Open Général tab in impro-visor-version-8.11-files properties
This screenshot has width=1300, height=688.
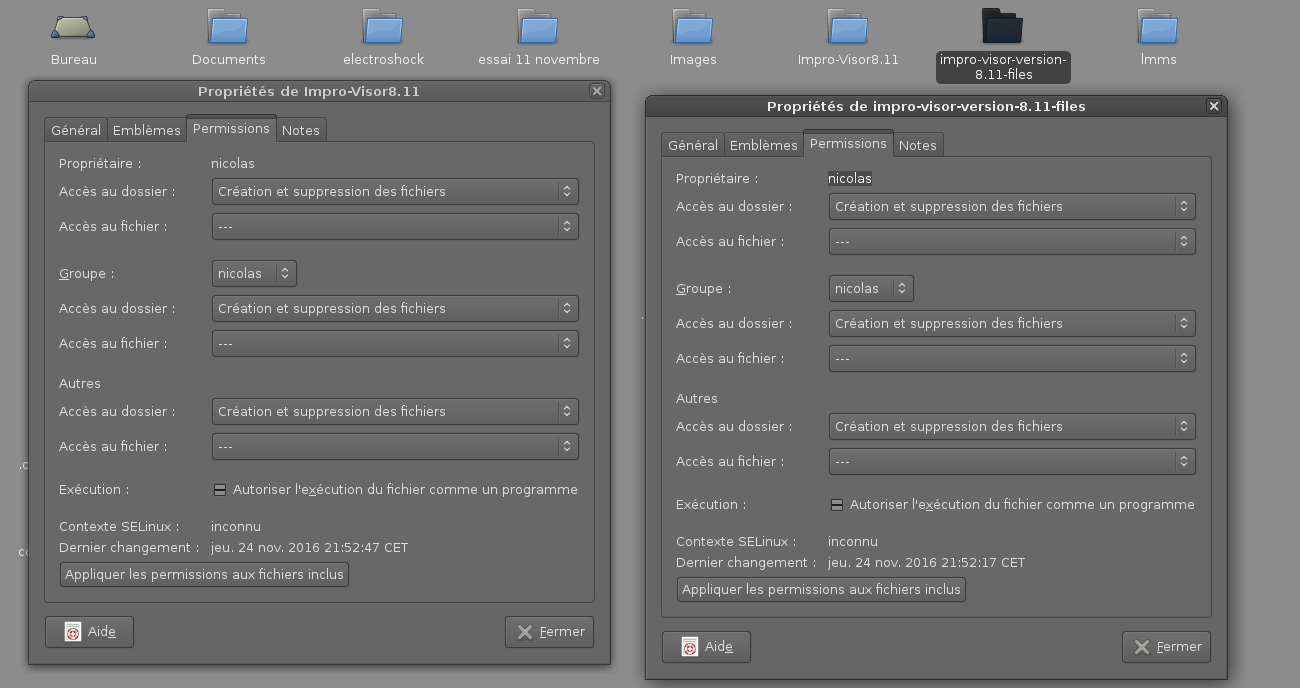pos(693,145)
